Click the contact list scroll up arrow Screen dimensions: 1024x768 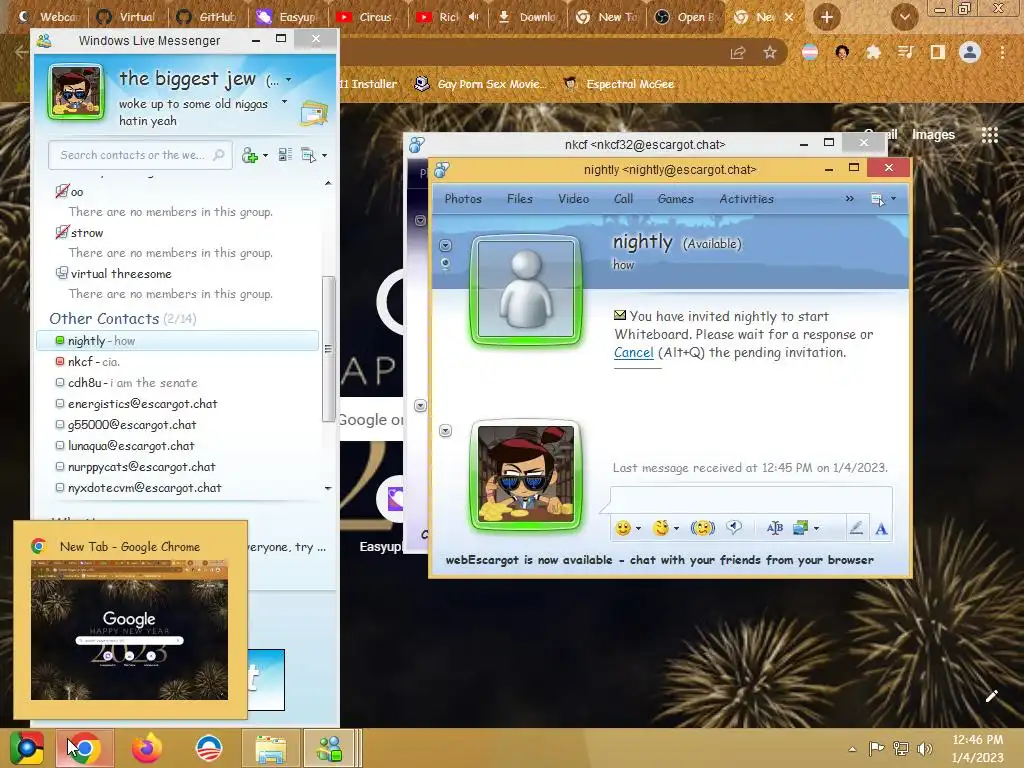328,184
